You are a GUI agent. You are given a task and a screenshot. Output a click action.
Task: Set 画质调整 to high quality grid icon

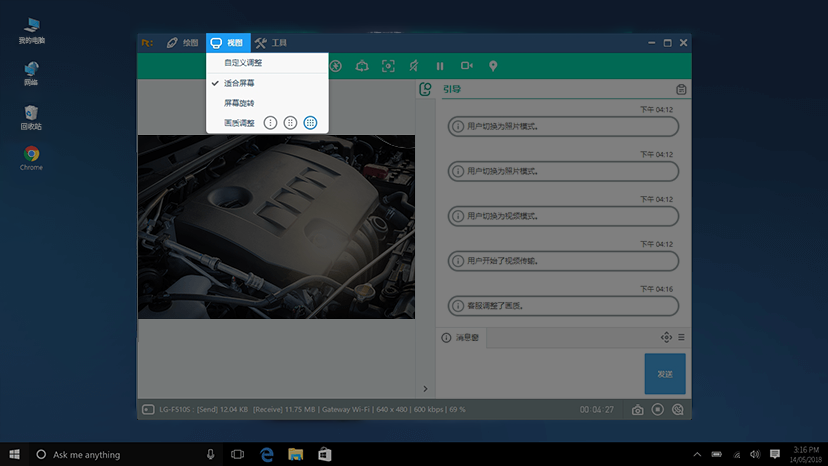tap(310, 123)
